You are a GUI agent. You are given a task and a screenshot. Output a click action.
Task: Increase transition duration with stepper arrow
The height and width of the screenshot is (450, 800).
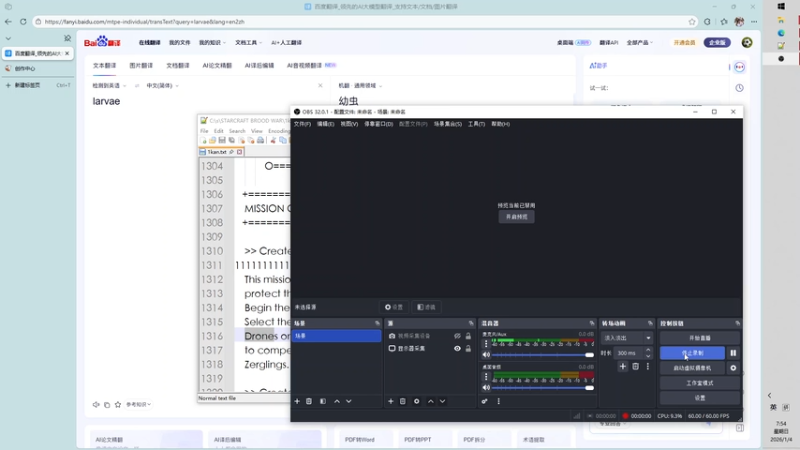(x=648, y=351)
